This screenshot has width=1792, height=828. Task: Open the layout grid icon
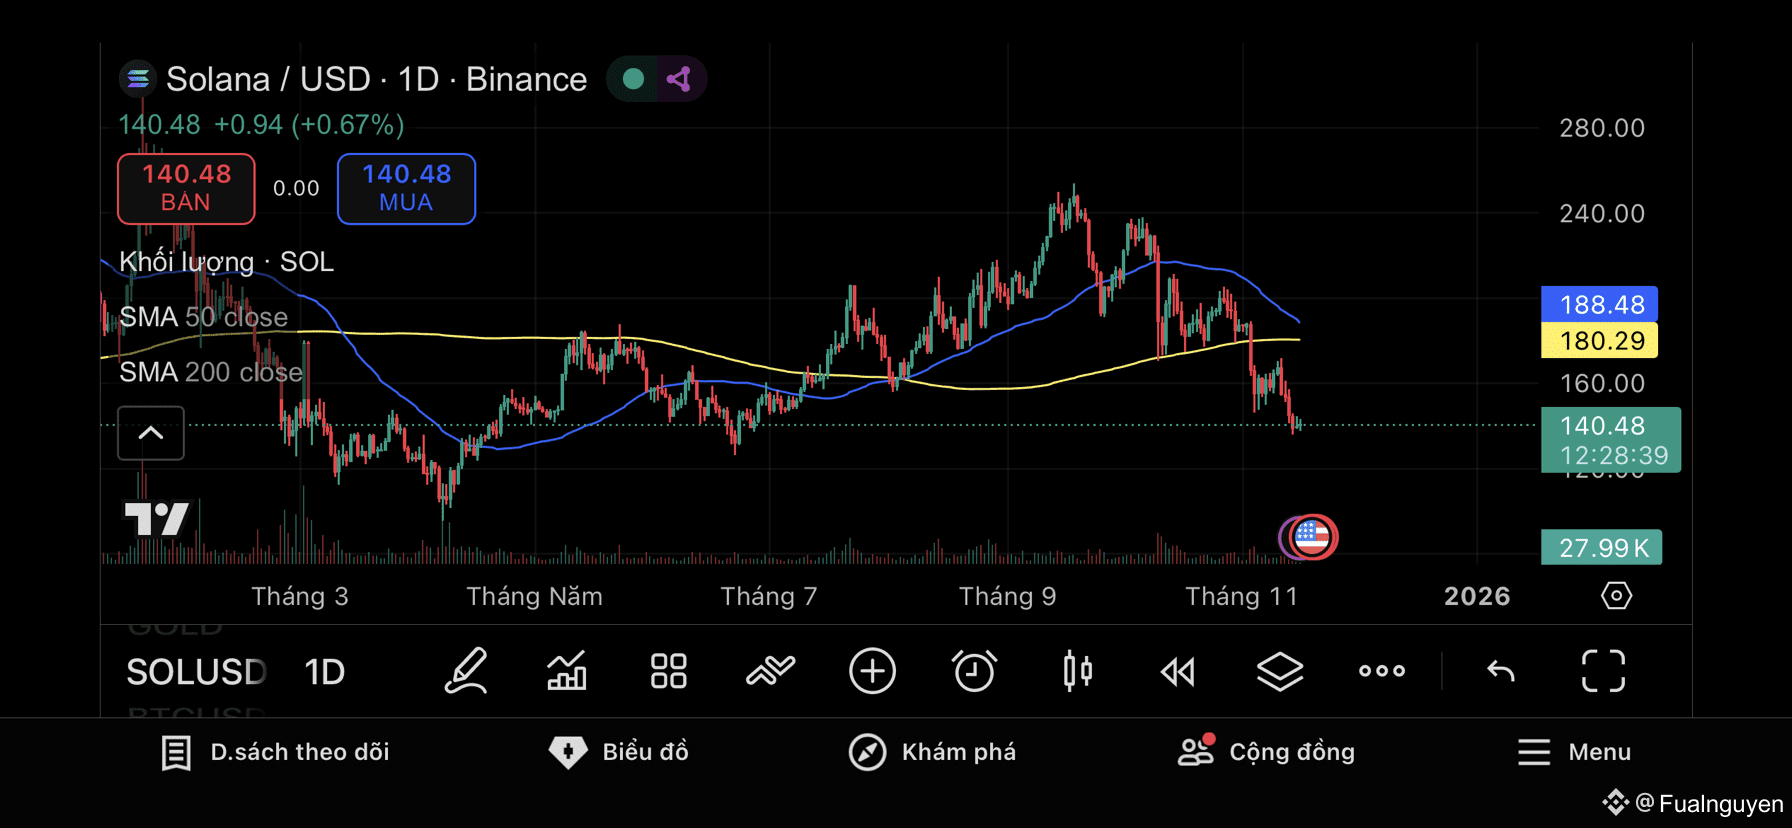[668, 671]
